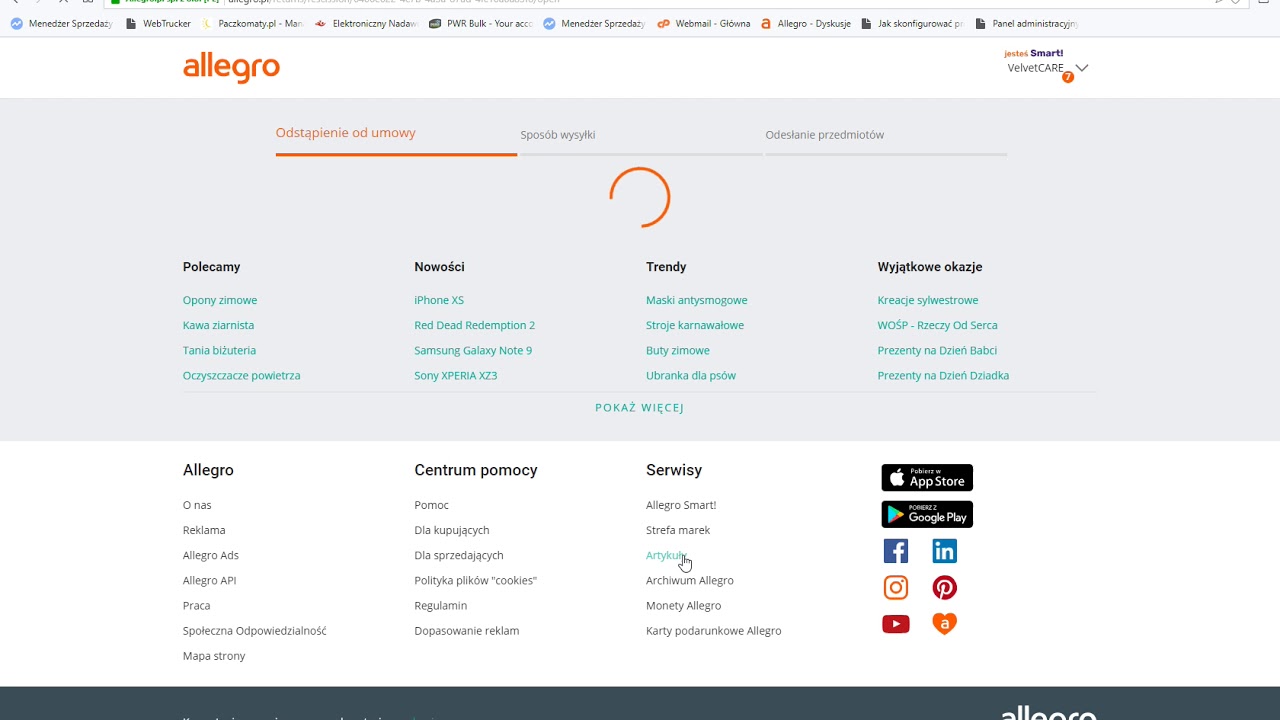Viewport: 1280px width, 720px height.
Task: Open the Reklama footer link
Action: point(204,530)
